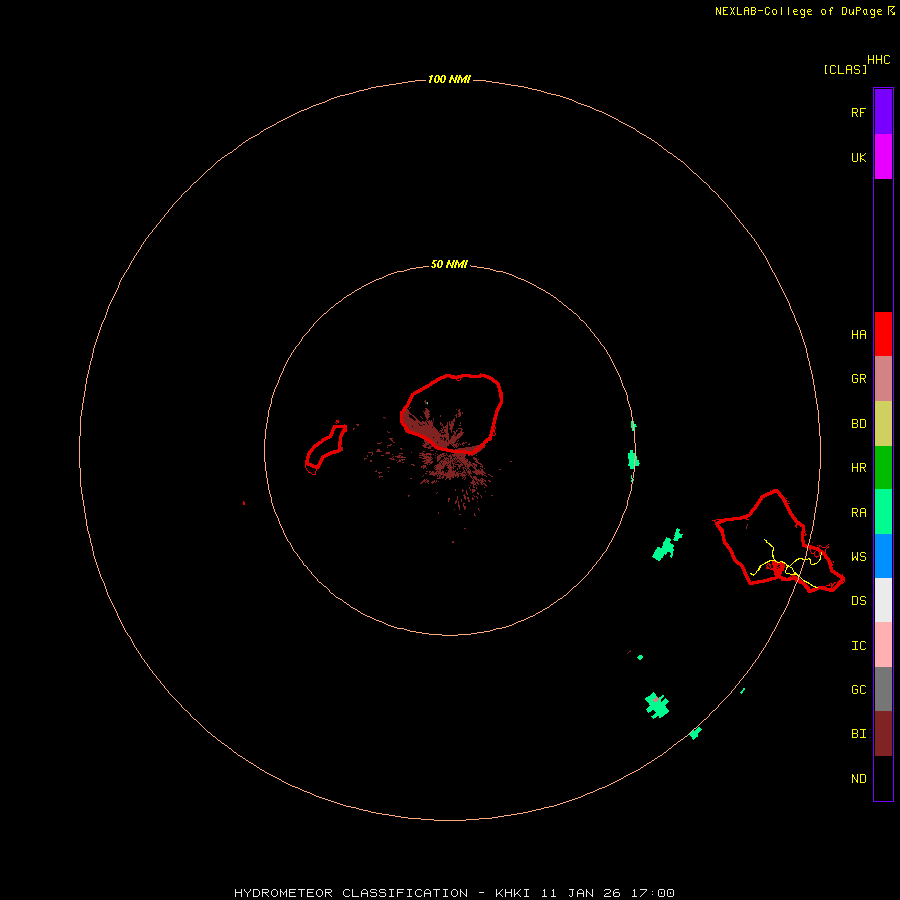Click the IC legend label
This screenshot has width=900, height=900.
pyautogui.click(x=858, y=646)
